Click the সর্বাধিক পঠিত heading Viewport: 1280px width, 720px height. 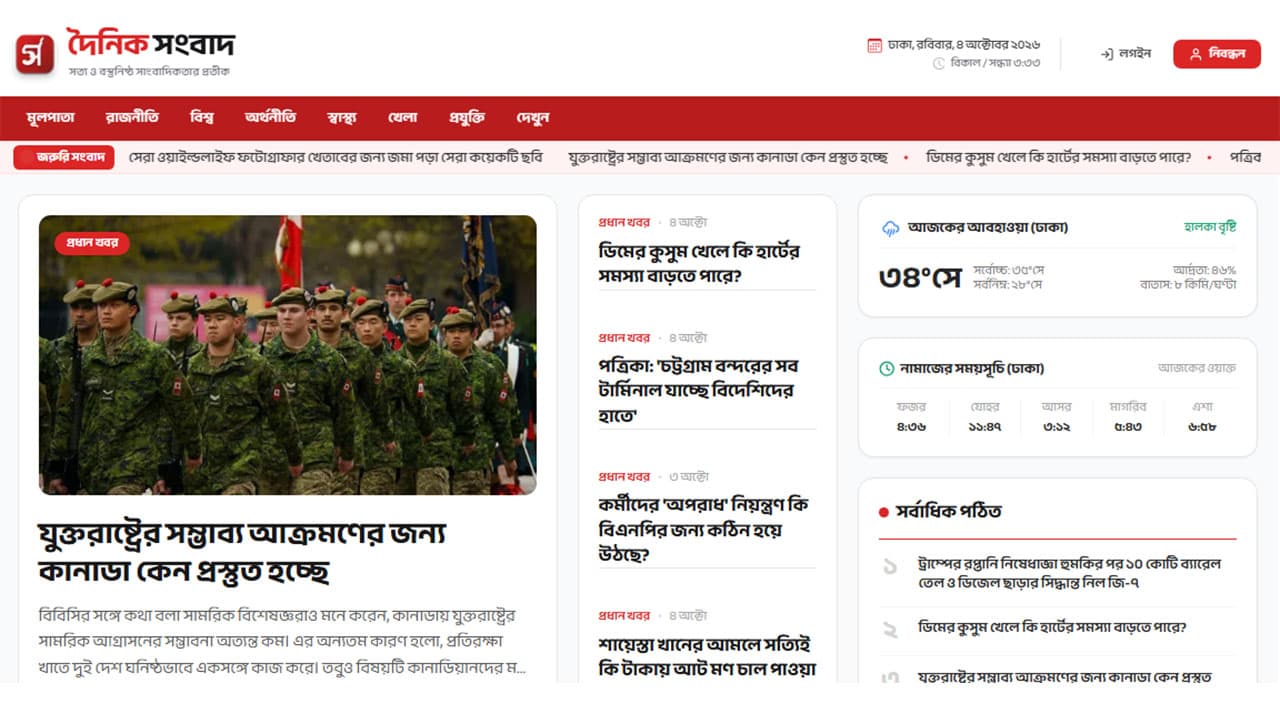click(949, 512)
